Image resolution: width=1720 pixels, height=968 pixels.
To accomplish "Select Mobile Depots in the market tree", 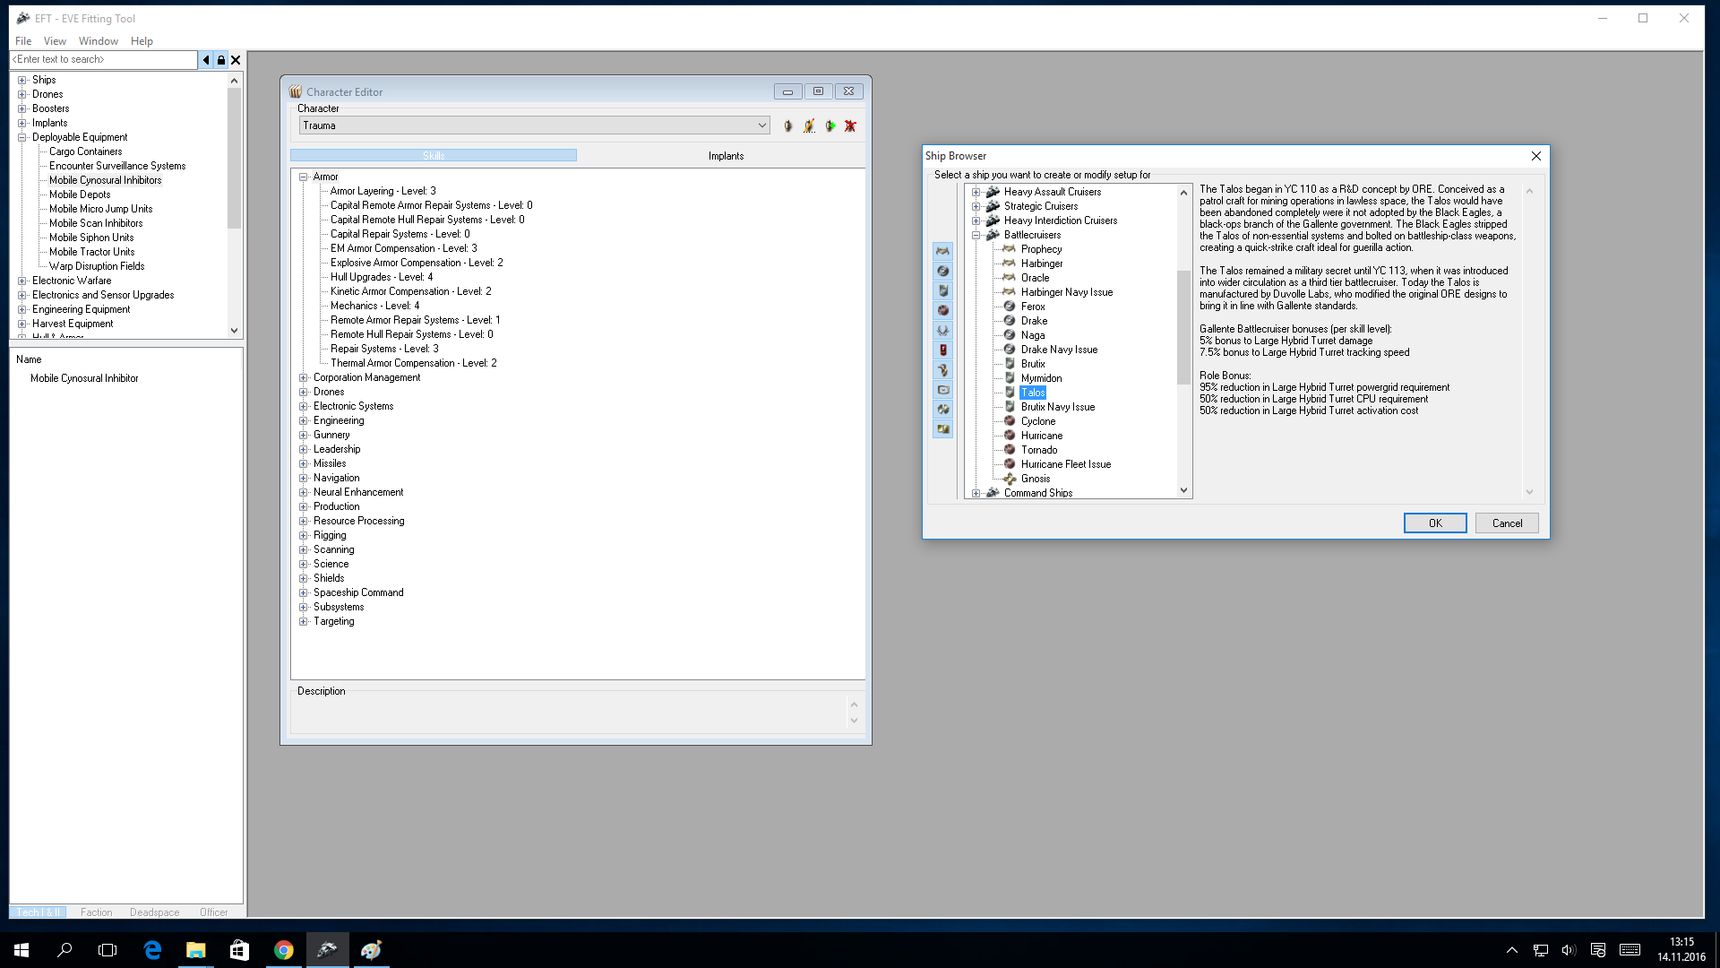I will pos(80,195).
